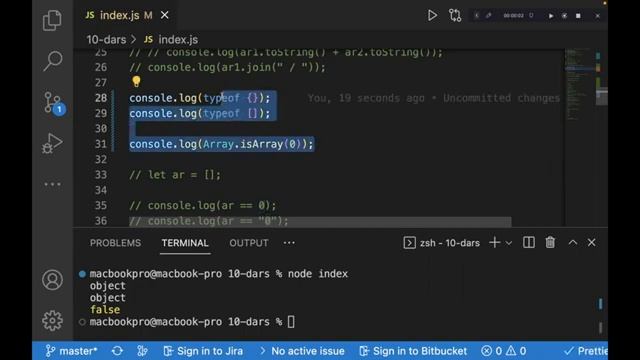The height and width of the screenshot is (360, 640).
Task: Click line number 34 in gutter
Action: (x=101, y=190)
